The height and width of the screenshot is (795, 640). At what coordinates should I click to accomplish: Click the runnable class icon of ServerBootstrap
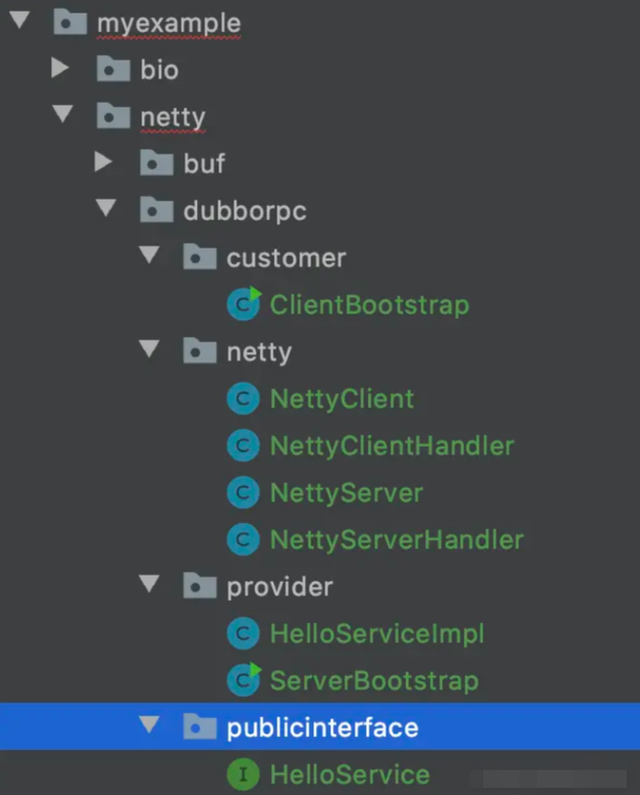pos(244,679)
